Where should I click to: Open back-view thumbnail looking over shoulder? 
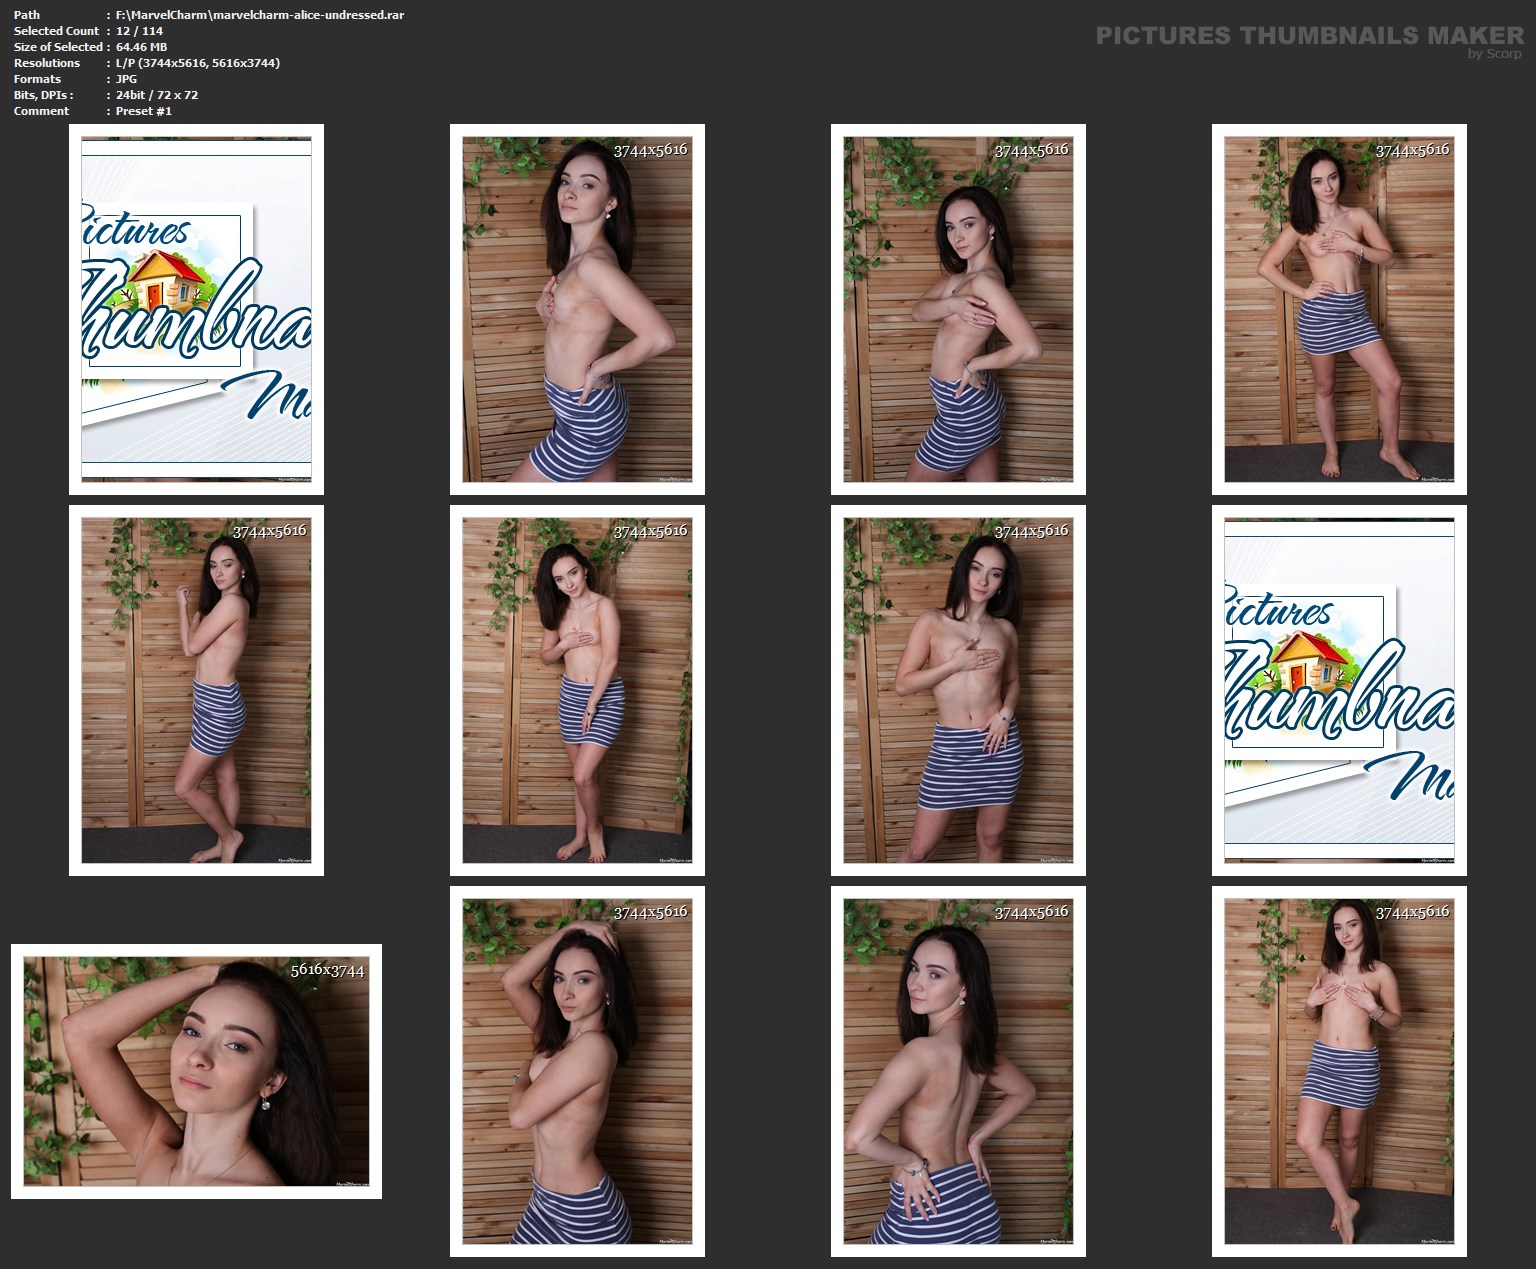pos(958,1071)
